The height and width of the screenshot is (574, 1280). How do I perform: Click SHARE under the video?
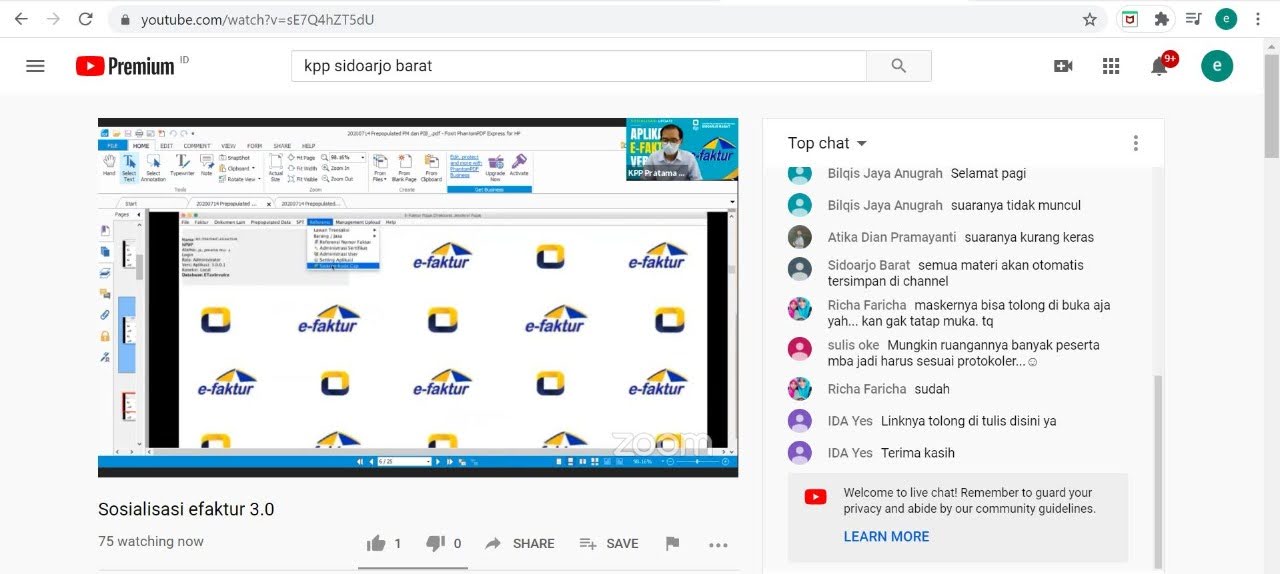click(x=520, y=543)
